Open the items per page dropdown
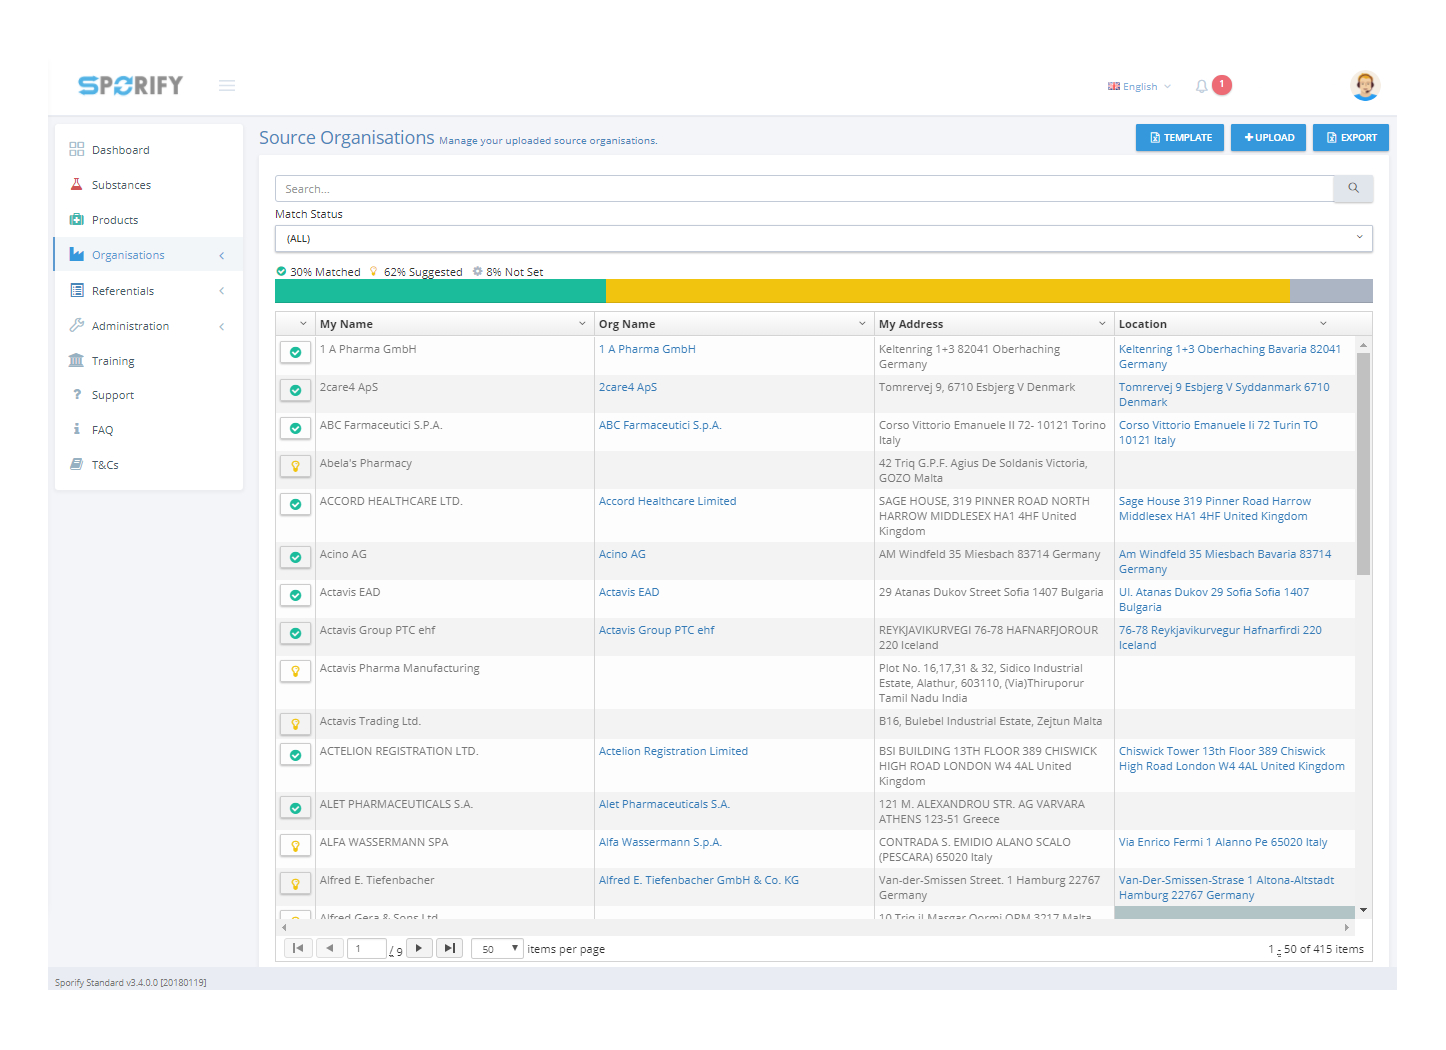 [496, 948]
